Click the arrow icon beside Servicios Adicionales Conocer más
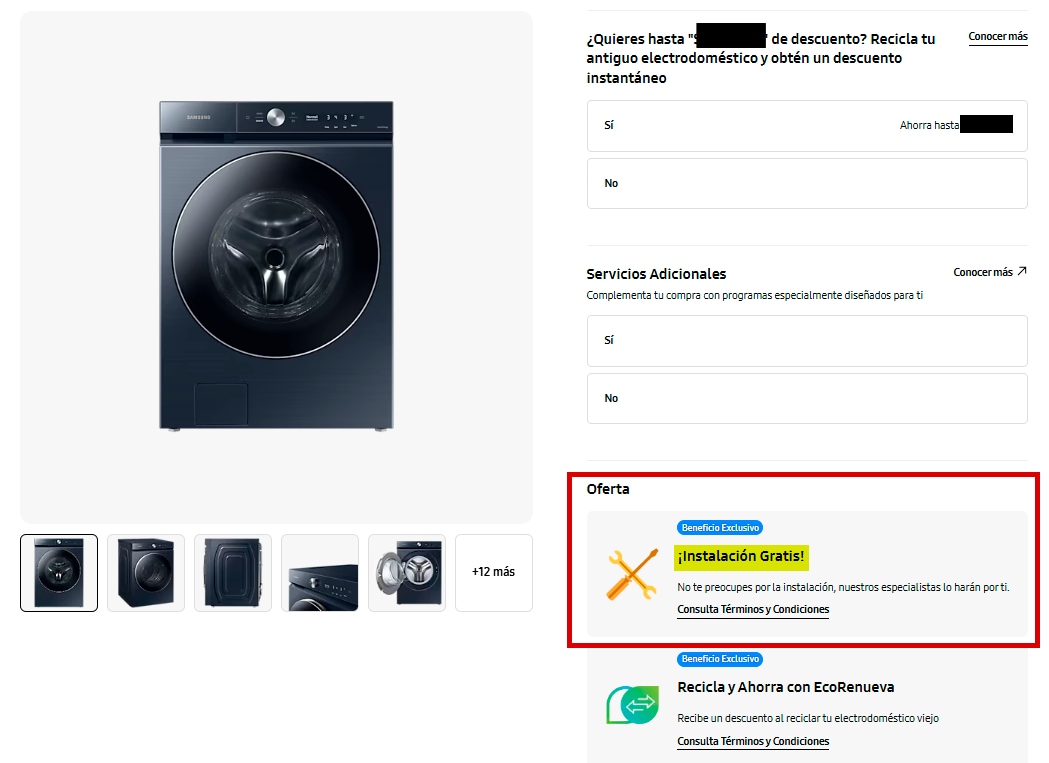Image resolution: width=1049 pixels, height=763 pixels. 1022,271
